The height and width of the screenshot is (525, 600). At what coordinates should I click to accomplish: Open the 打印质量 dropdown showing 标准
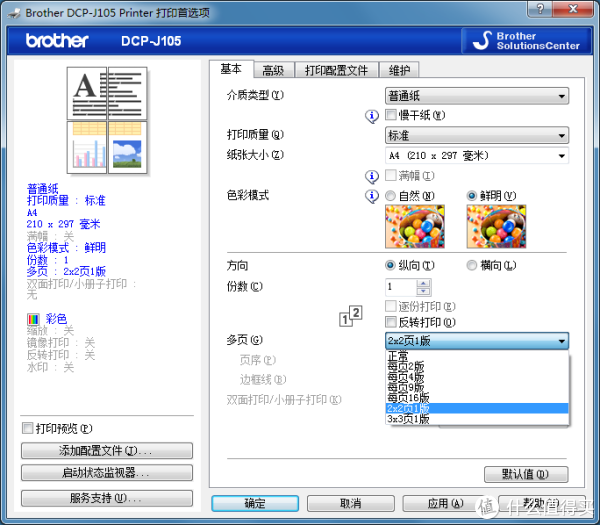coord(477,135)
